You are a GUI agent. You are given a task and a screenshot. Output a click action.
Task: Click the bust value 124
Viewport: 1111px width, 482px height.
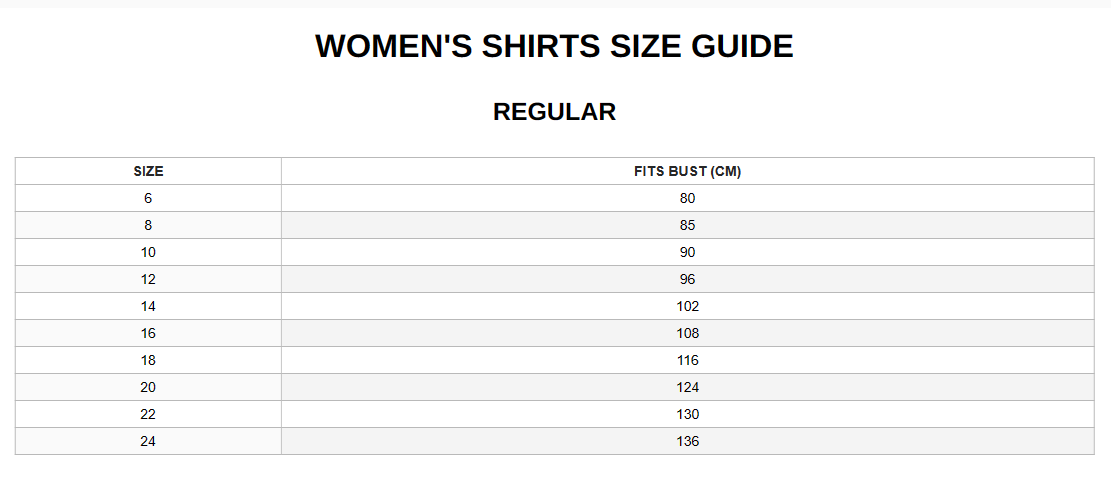pos(687,387)
